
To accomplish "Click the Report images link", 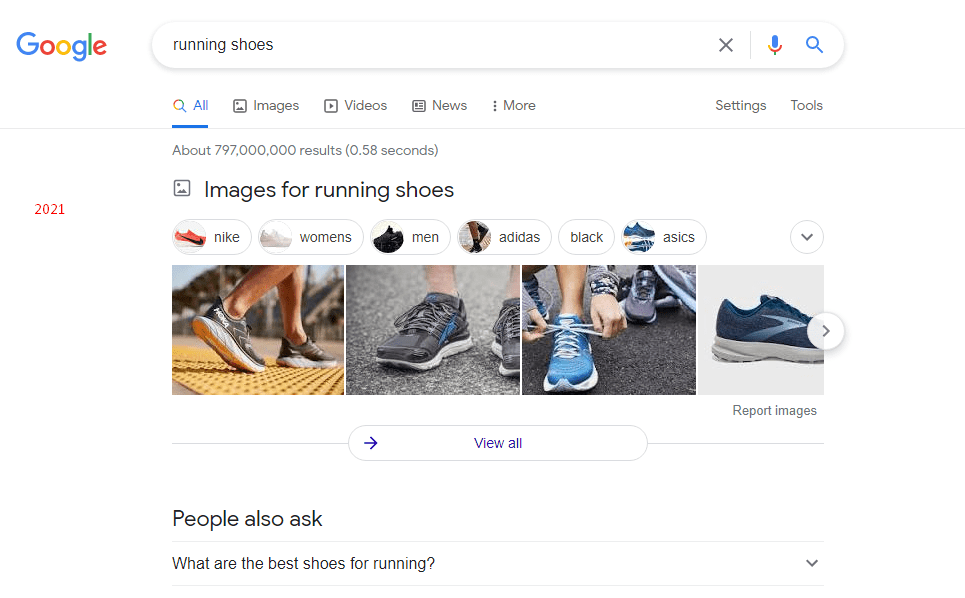I will pos(774,411).
